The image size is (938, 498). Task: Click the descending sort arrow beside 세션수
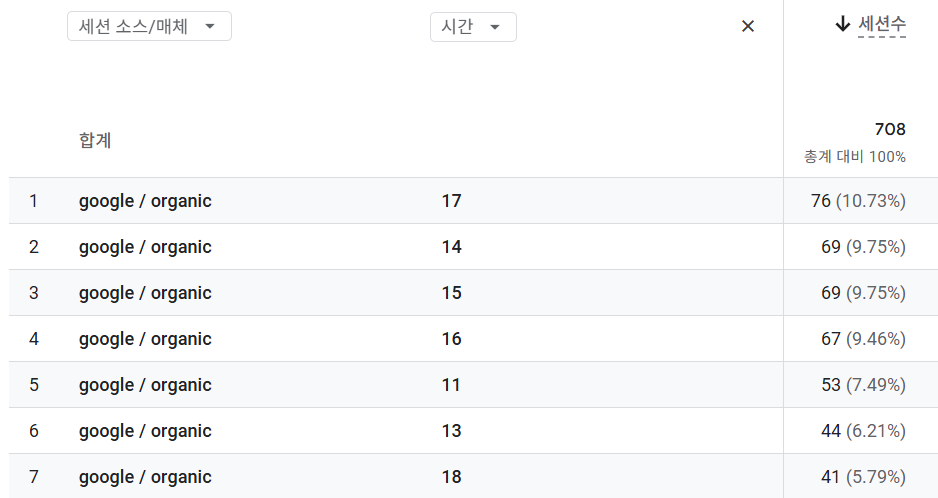(842, 25)
